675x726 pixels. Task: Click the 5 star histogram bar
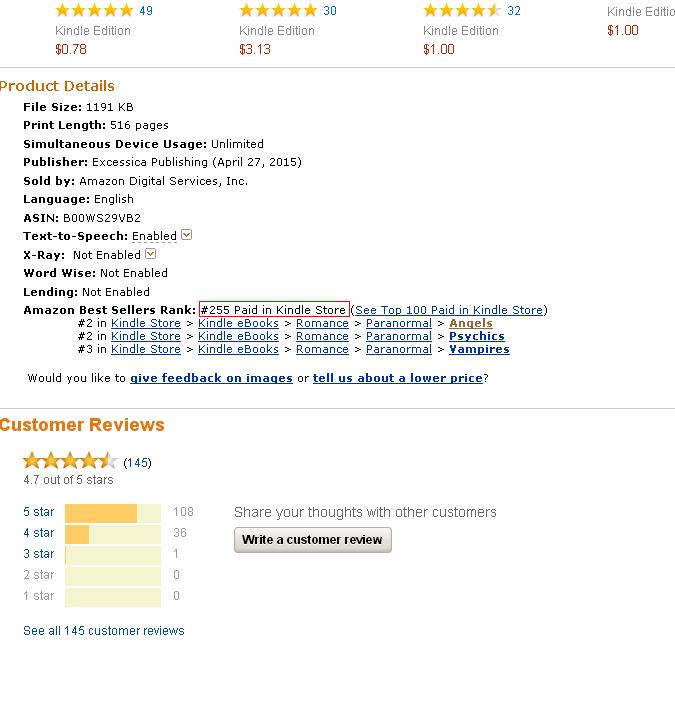click(x=112, y=513)
